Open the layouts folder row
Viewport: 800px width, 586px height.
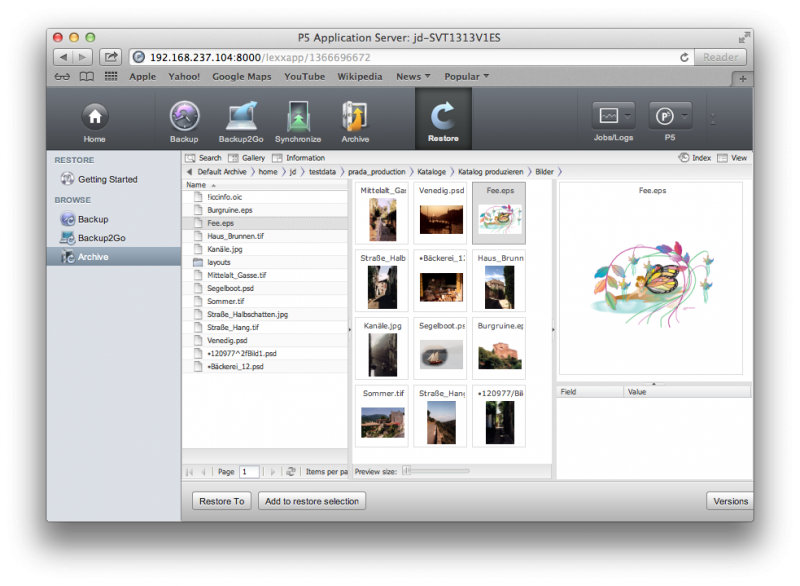(x=265, y=262)
